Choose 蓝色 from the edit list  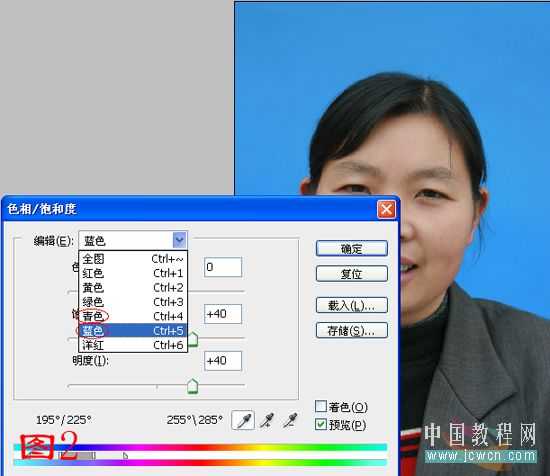pos(133,331)
